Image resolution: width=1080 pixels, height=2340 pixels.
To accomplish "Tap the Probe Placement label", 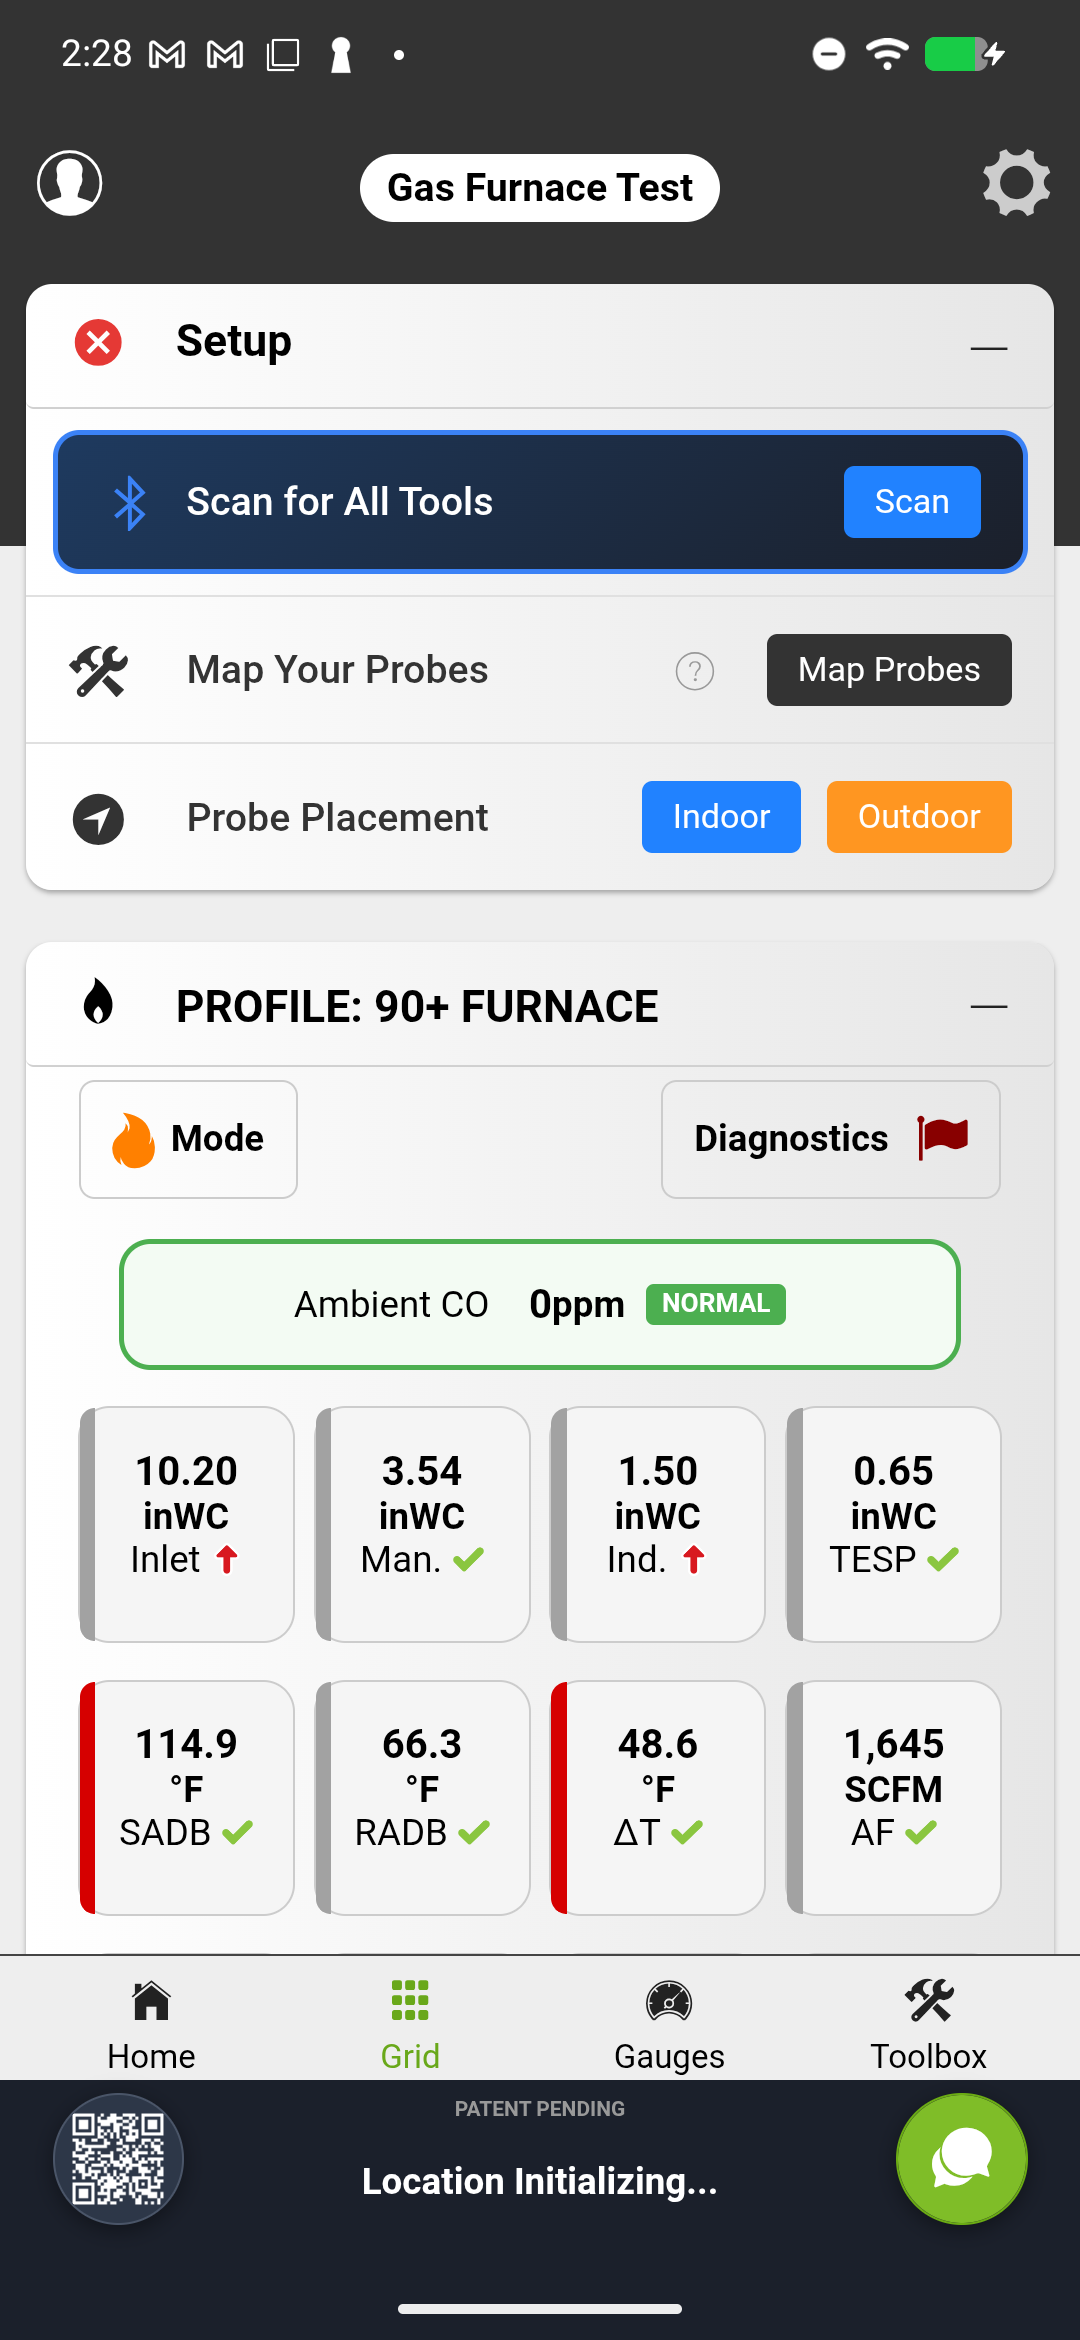I will click(338, 818).
